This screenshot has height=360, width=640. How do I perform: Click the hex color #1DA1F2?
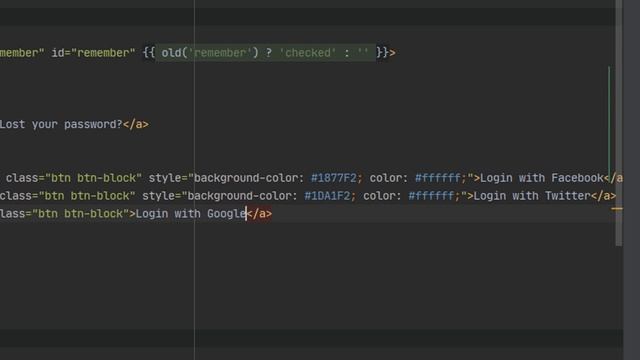[x=327, y=196]
